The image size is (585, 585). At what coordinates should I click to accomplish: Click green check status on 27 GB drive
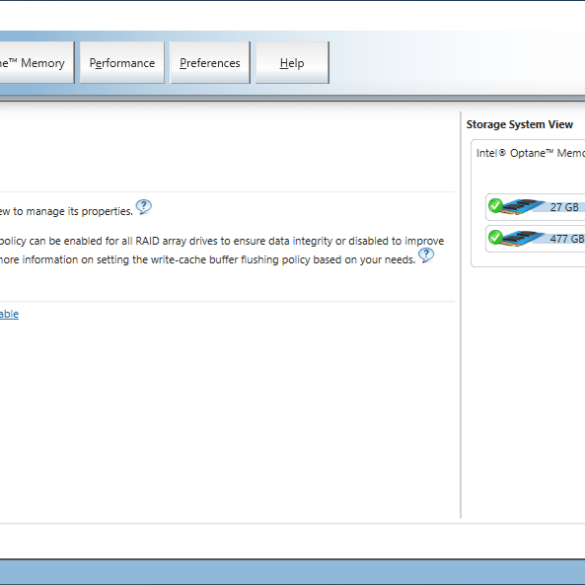point(495,205)
